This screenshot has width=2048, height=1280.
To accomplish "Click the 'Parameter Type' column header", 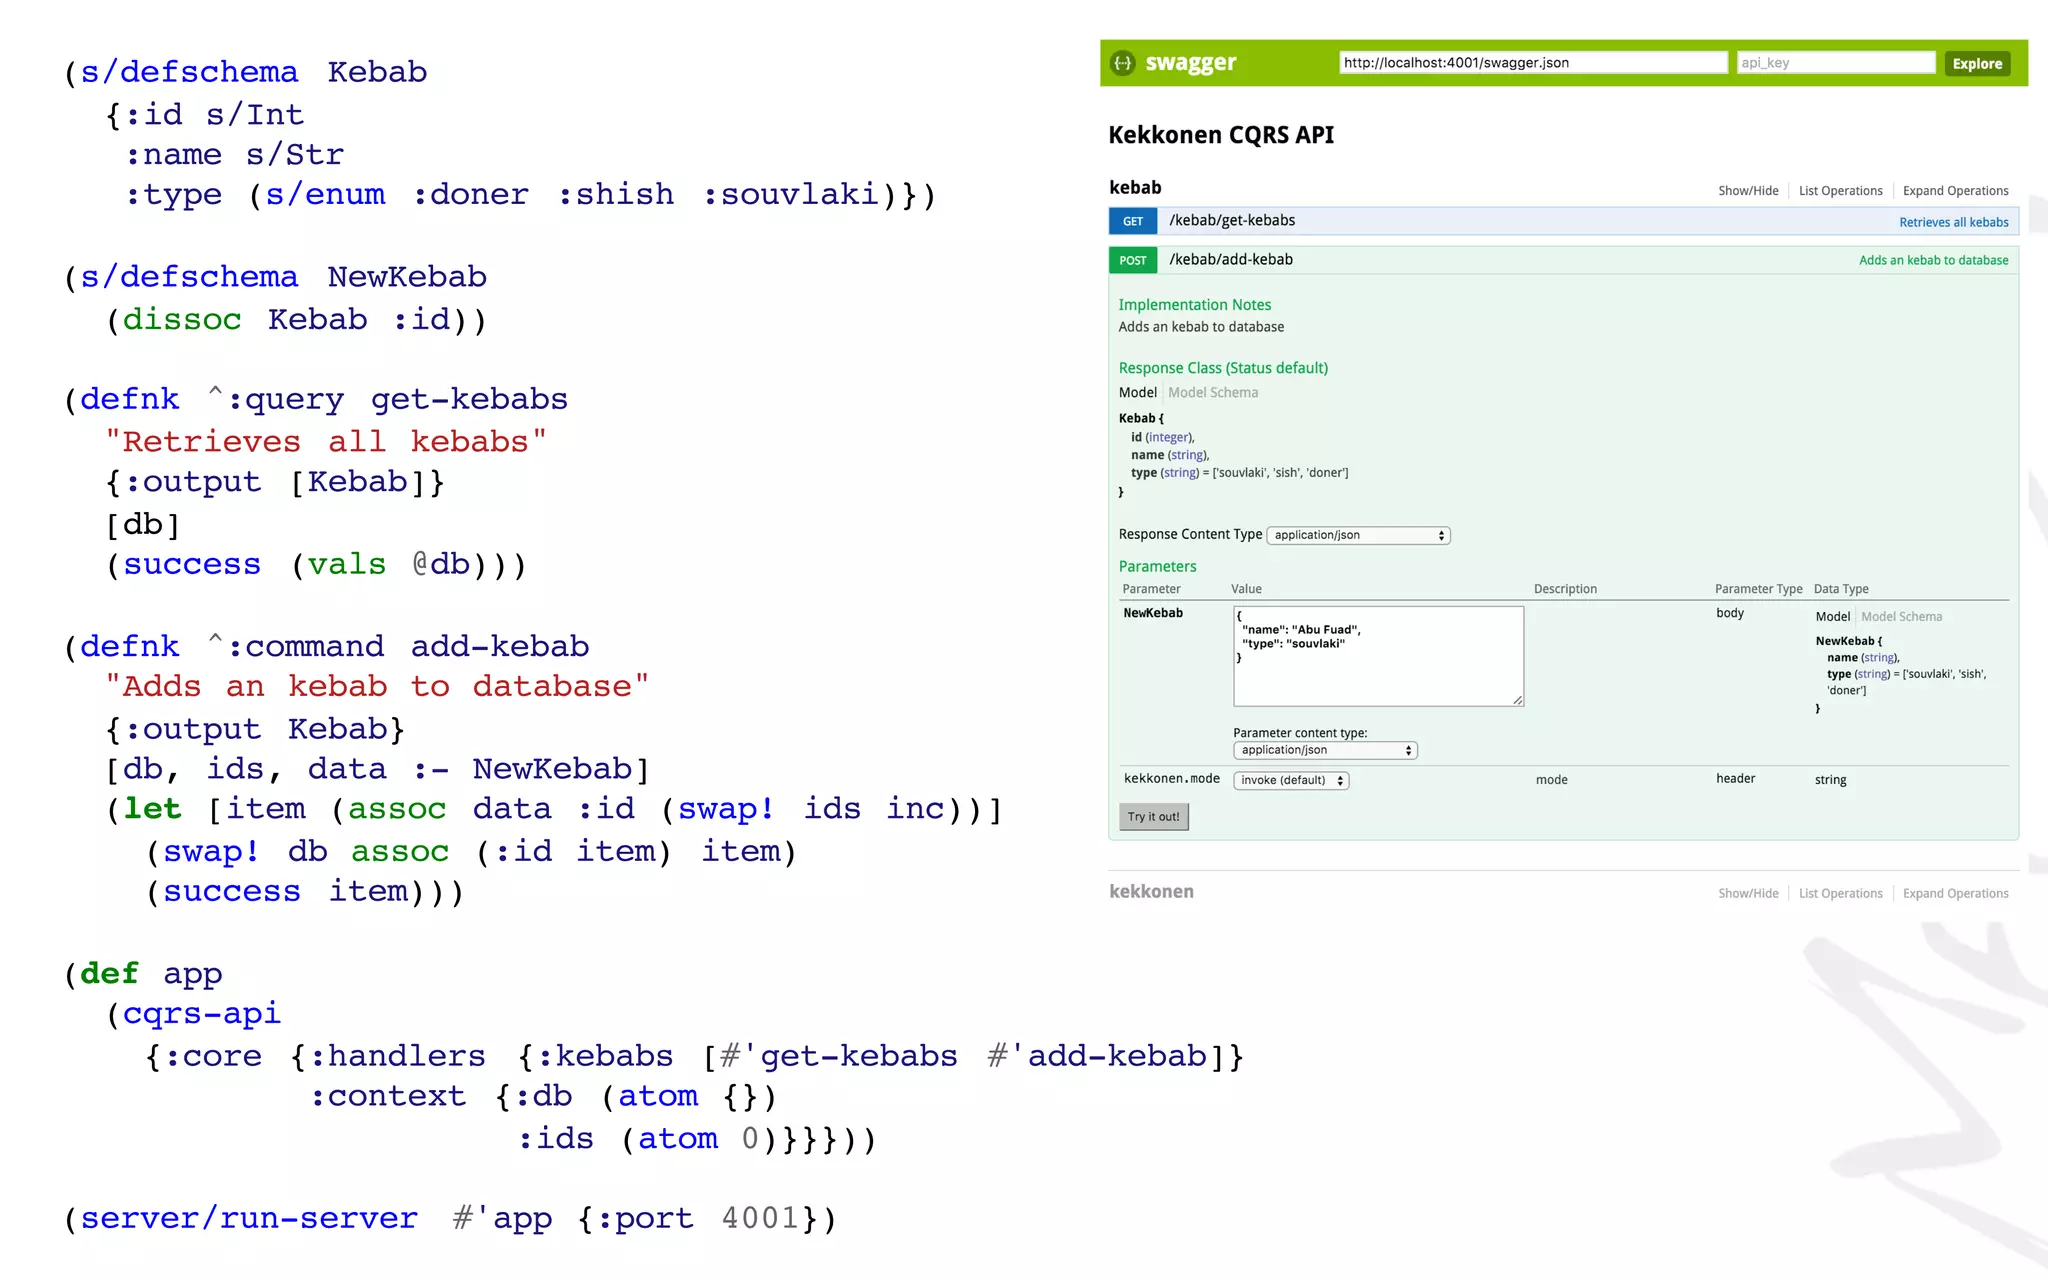I will [x=1758, y=589].
